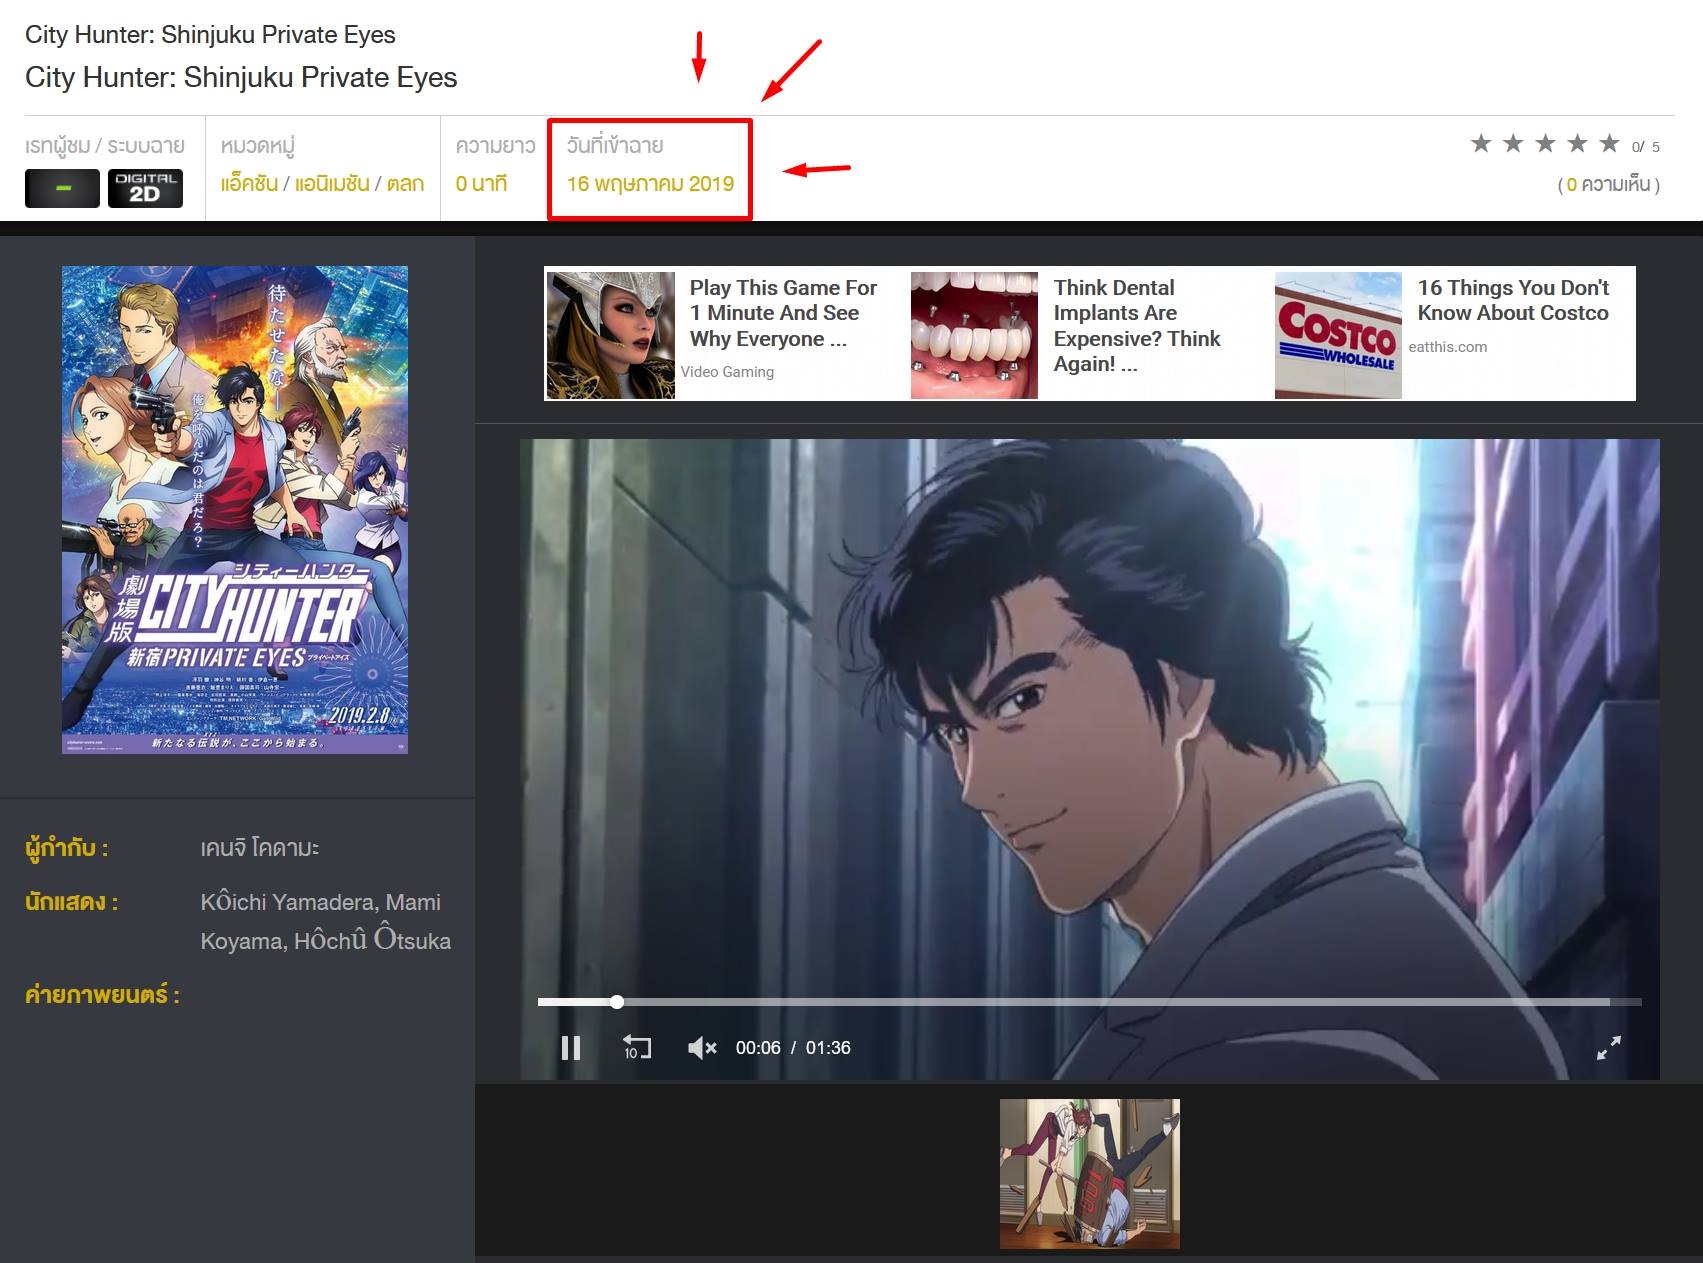Click the audience rating badge
Image resolution: width=1703 pixels, height=1263 pixels.
pos(62,188)
